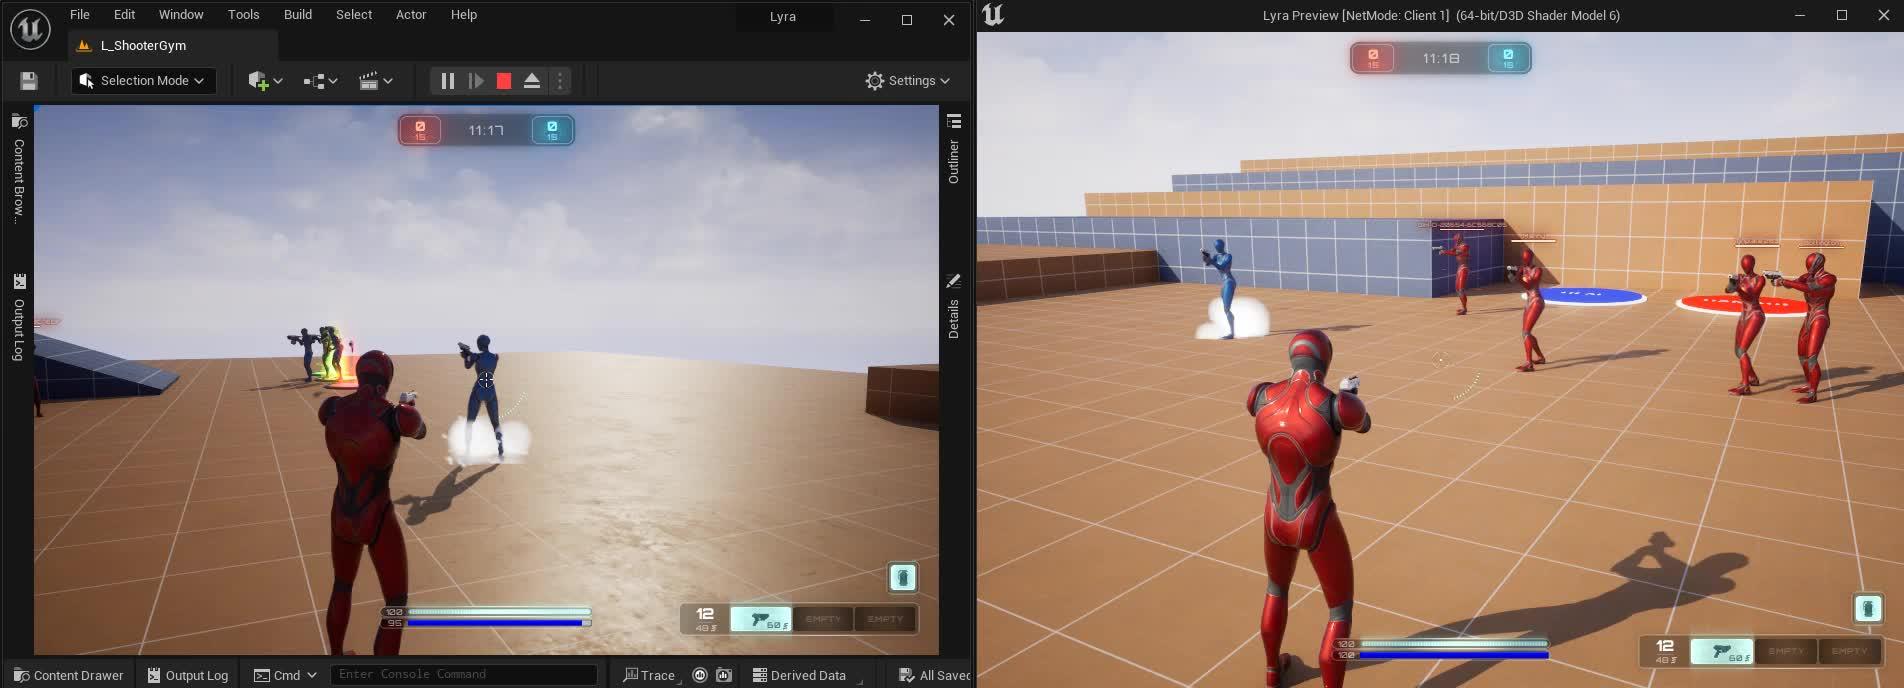The image size is (1904, 688).
Task: Select the pistol weapon slot in editor viewport
Action: tap(761, 620)
